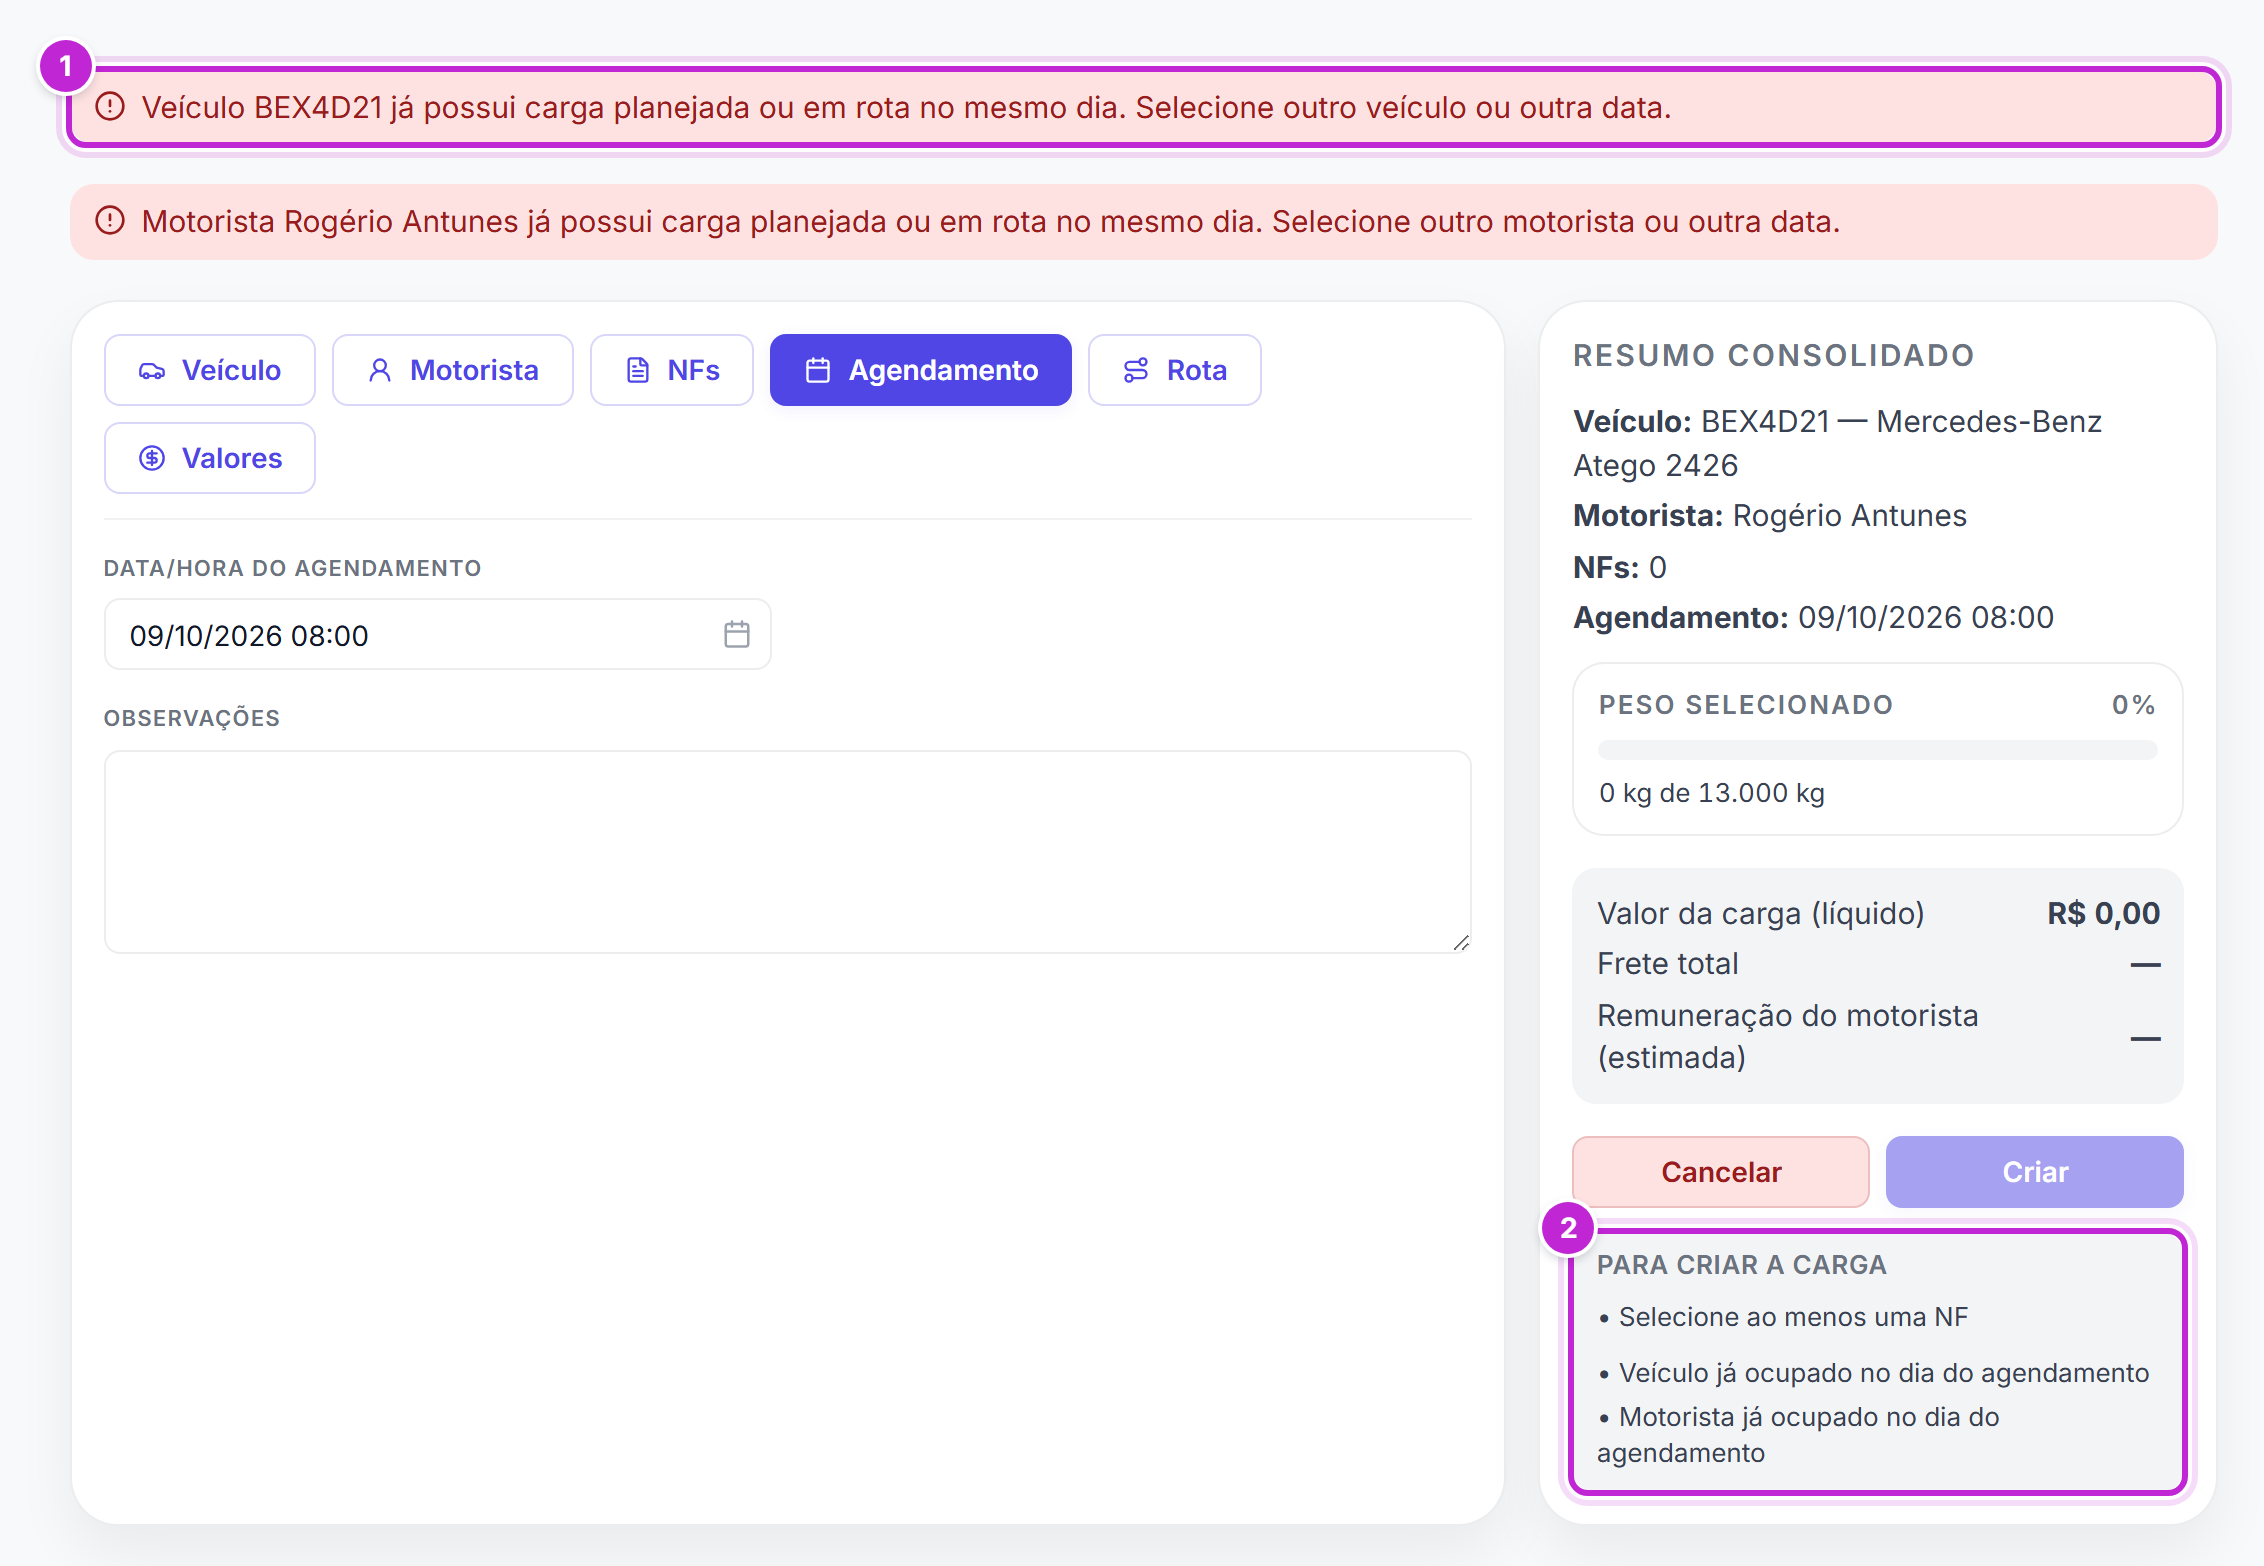Click the person icon in Motorista tab
The height and width of the screenshot is (1566, 2264).
[x=380, y=371]
